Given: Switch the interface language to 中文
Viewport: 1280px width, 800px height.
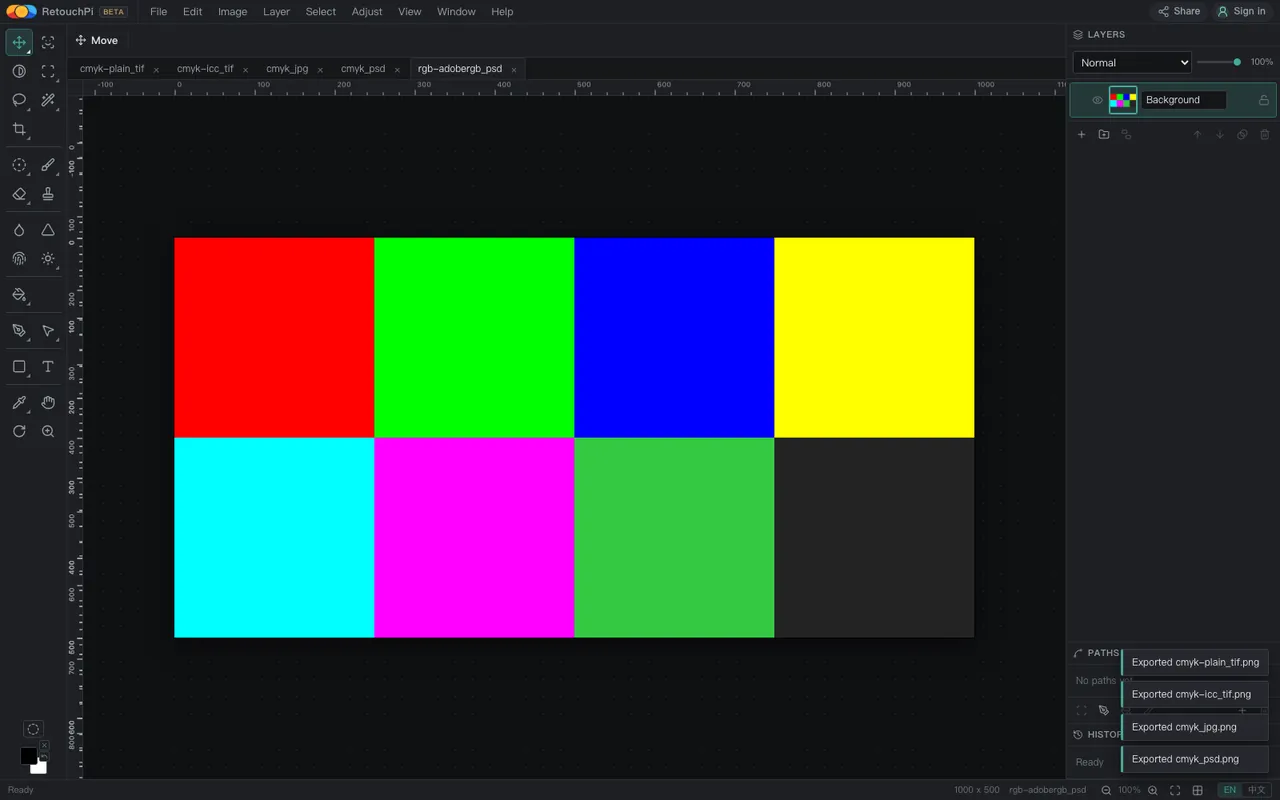Looking at the screenshot, I should 1256,790.
